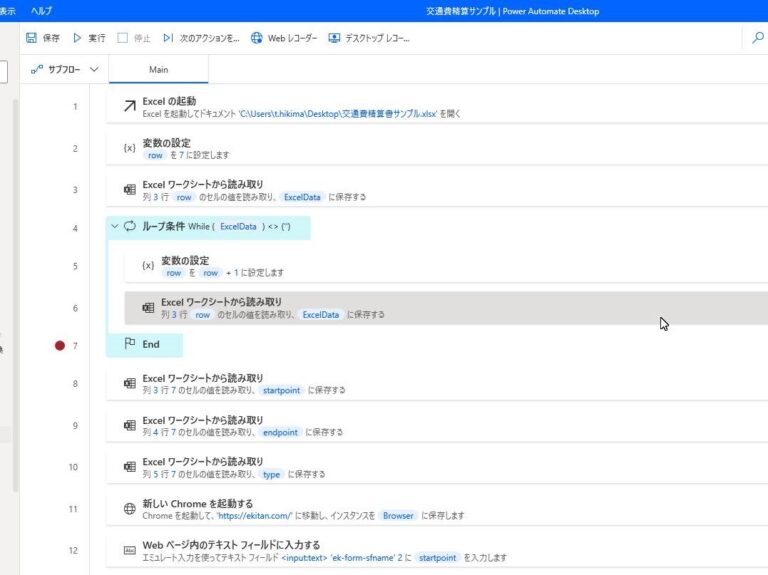Click the left panel vertical scrollbar
The image size is (768, 575).
(16, 295)
